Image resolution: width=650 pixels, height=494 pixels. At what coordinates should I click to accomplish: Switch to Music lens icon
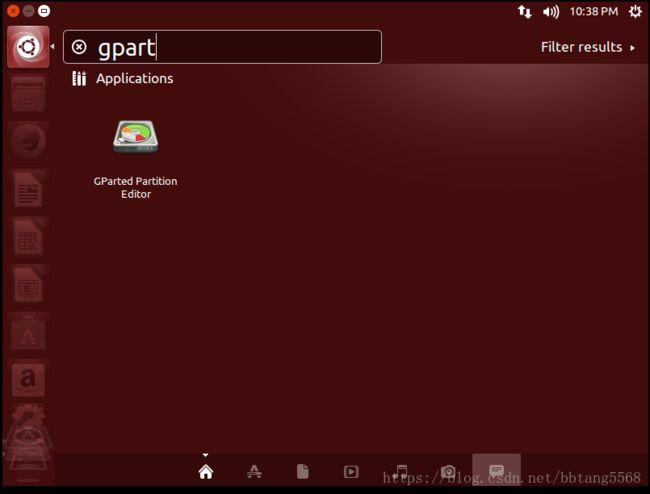pyautogui.click(x=400, y=471)
